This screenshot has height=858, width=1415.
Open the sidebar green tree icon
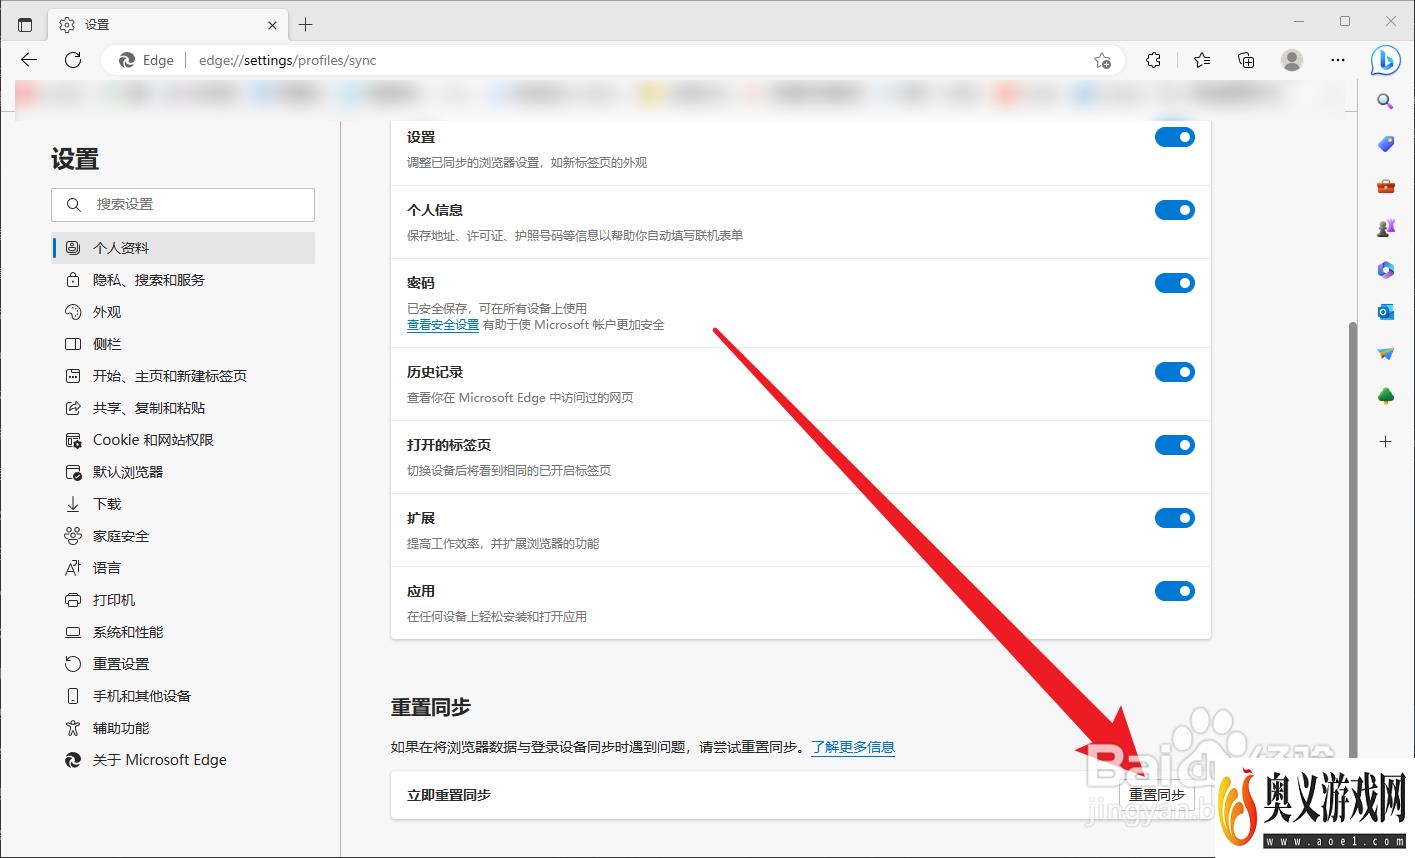coord(1385,397)
